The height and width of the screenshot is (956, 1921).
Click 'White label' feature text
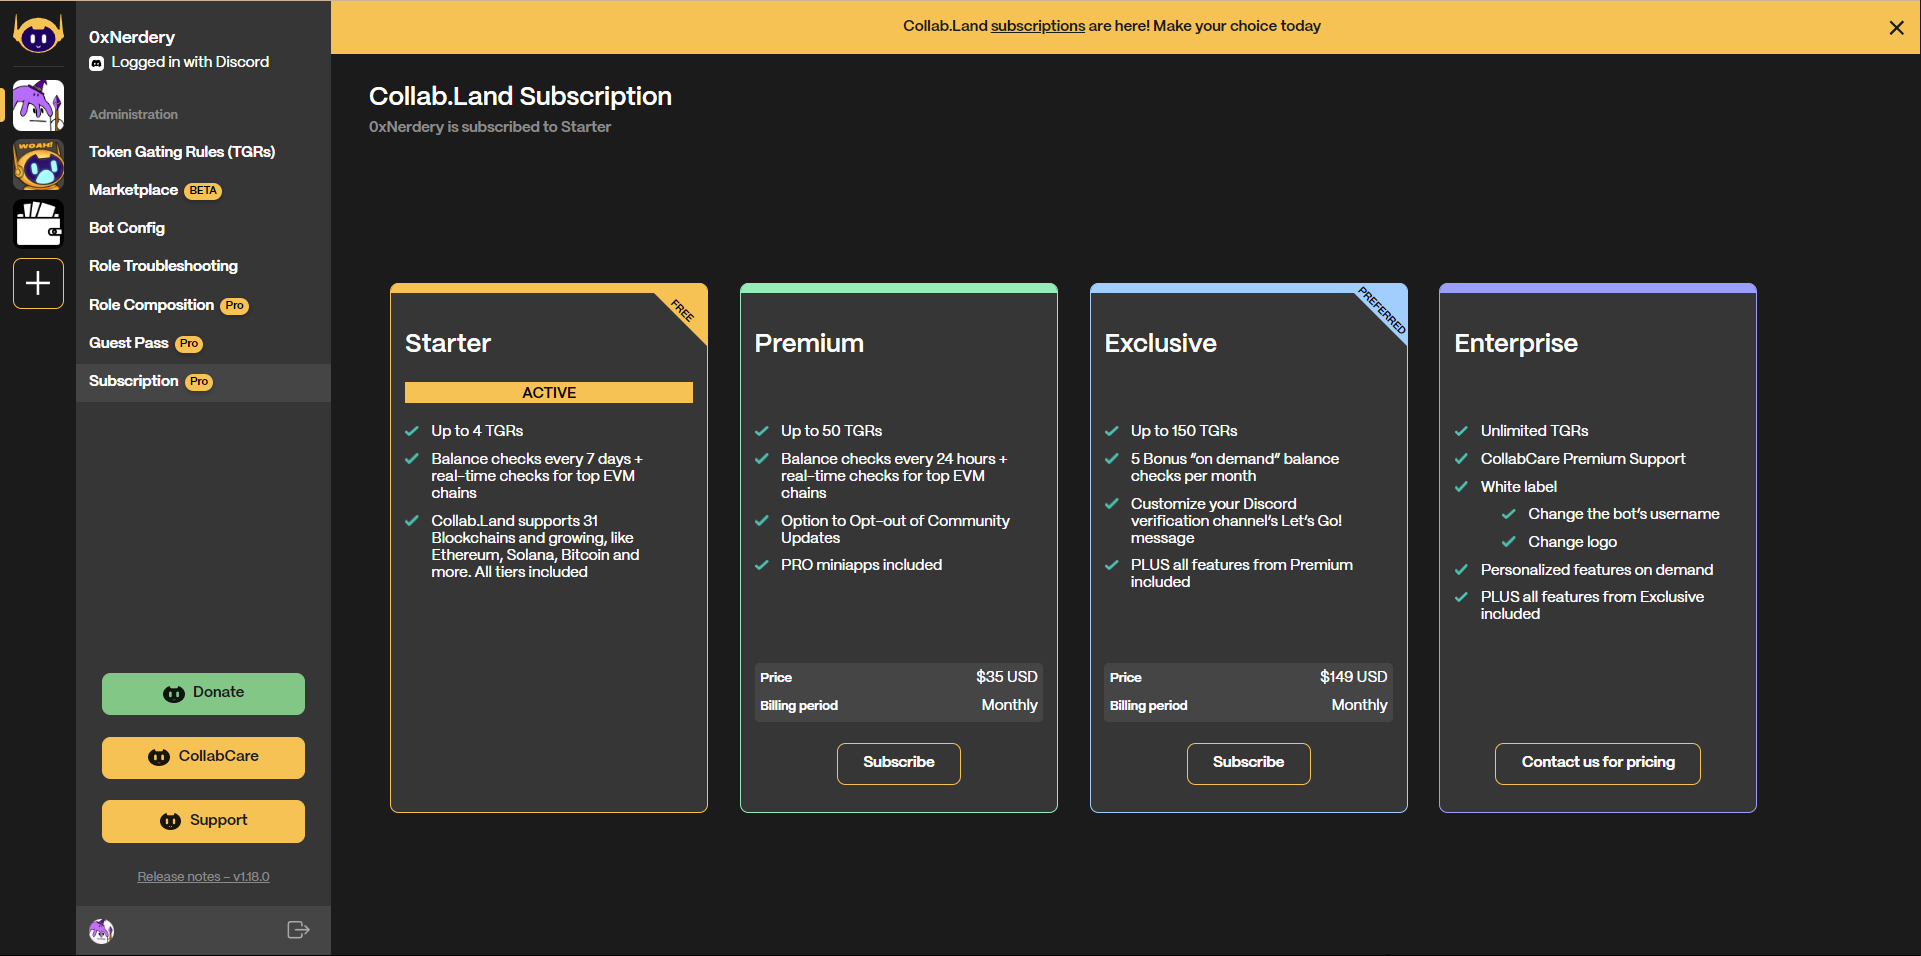coord(1518,487)
